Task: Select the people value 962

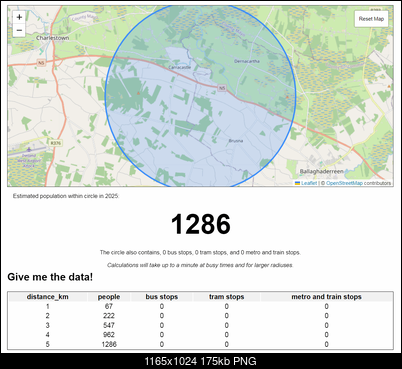Action: 109,335
